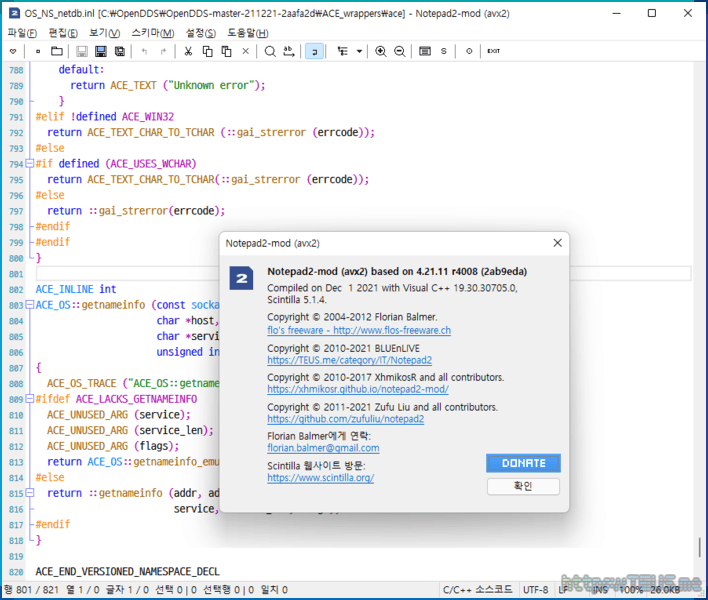Place cursor on empty line 801
This screenshot has height=600, width=708.
click(x=363, y=274)
